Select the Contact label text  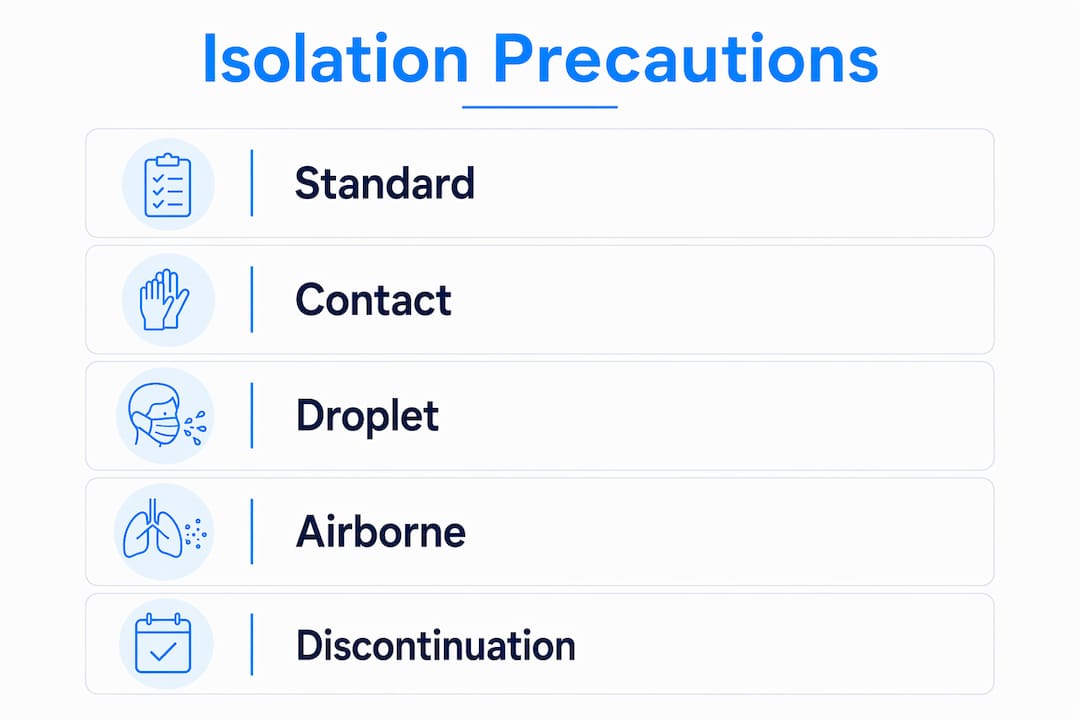[x=373, y=300]
